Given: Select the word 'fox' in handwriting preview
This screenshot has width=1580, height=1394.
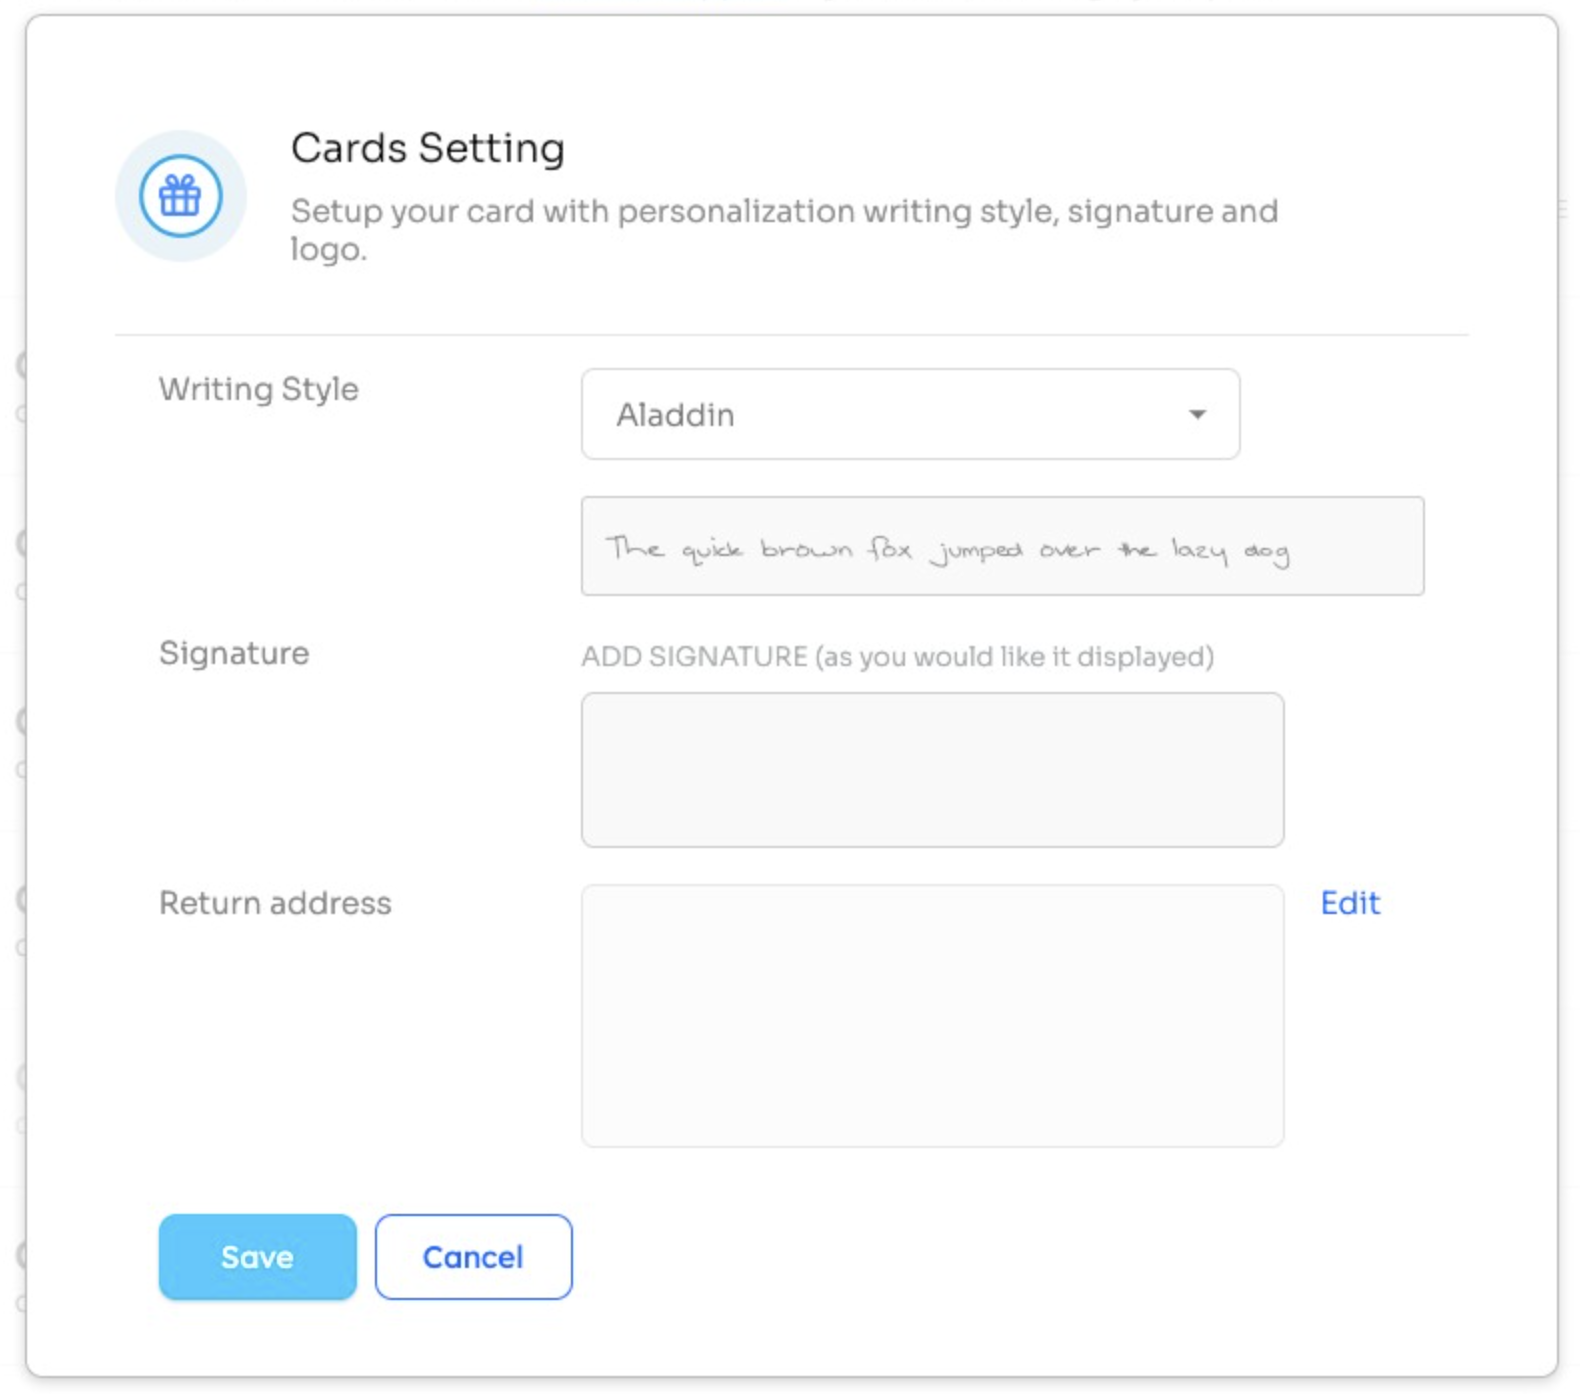Looking at the screenshot, I should (890, 549).
